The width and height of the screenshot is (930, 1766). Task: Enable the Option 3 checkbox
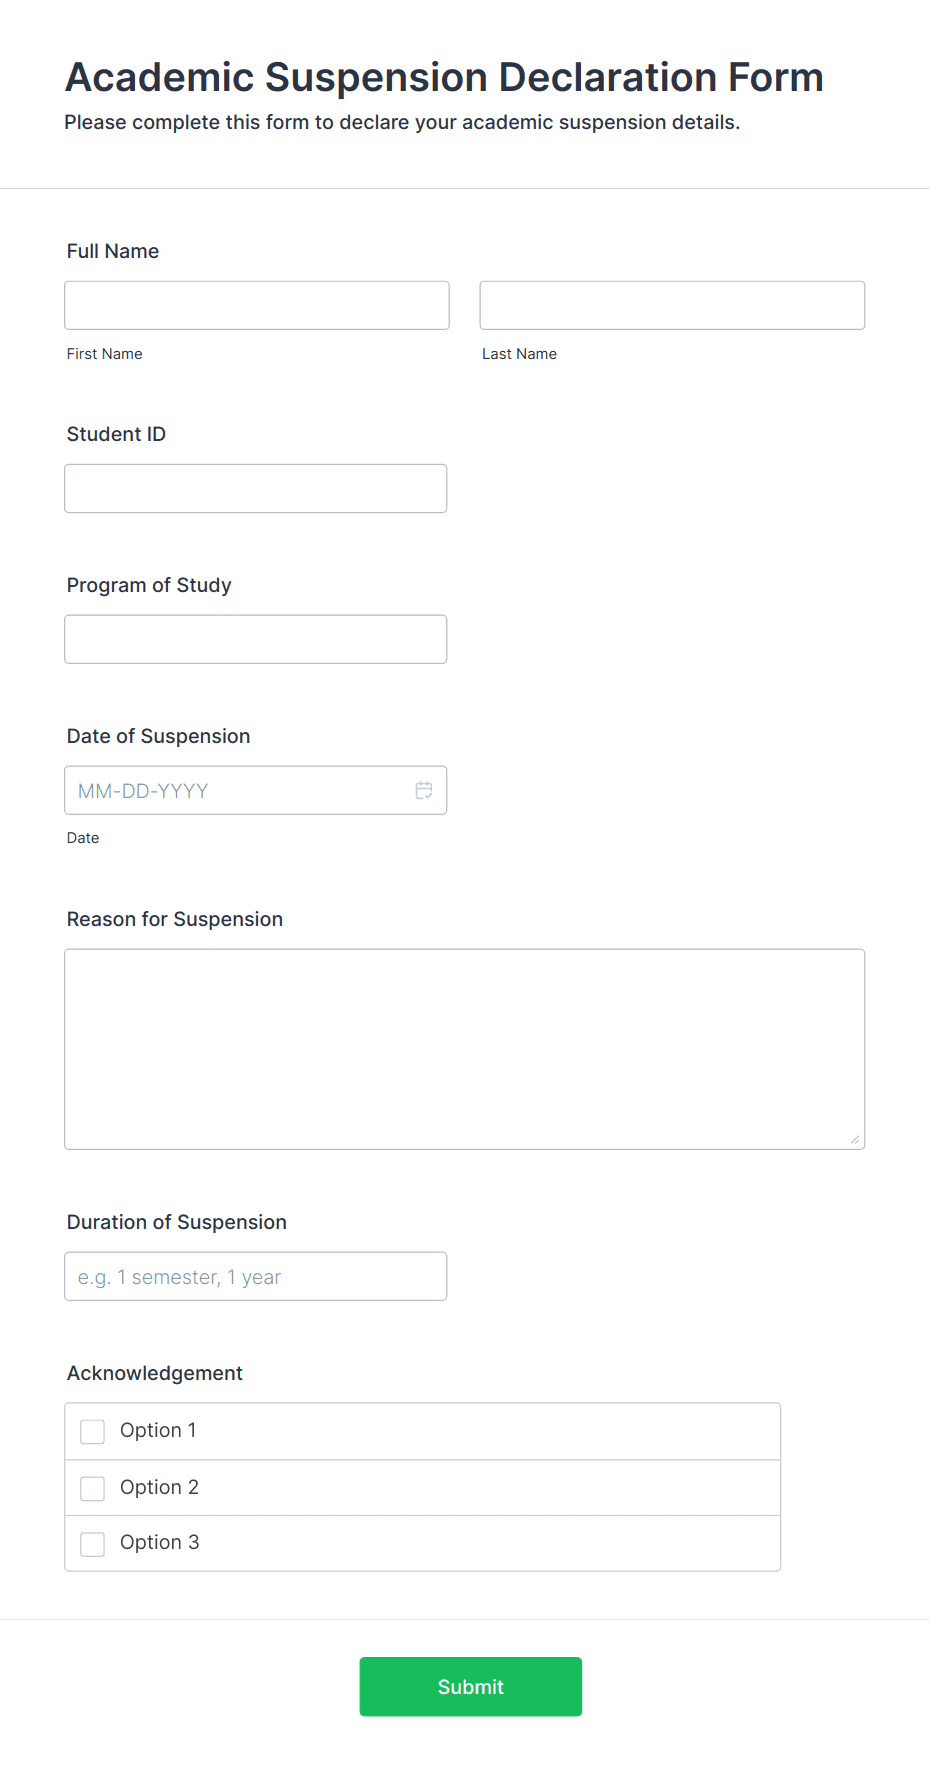coord(93,1543)
